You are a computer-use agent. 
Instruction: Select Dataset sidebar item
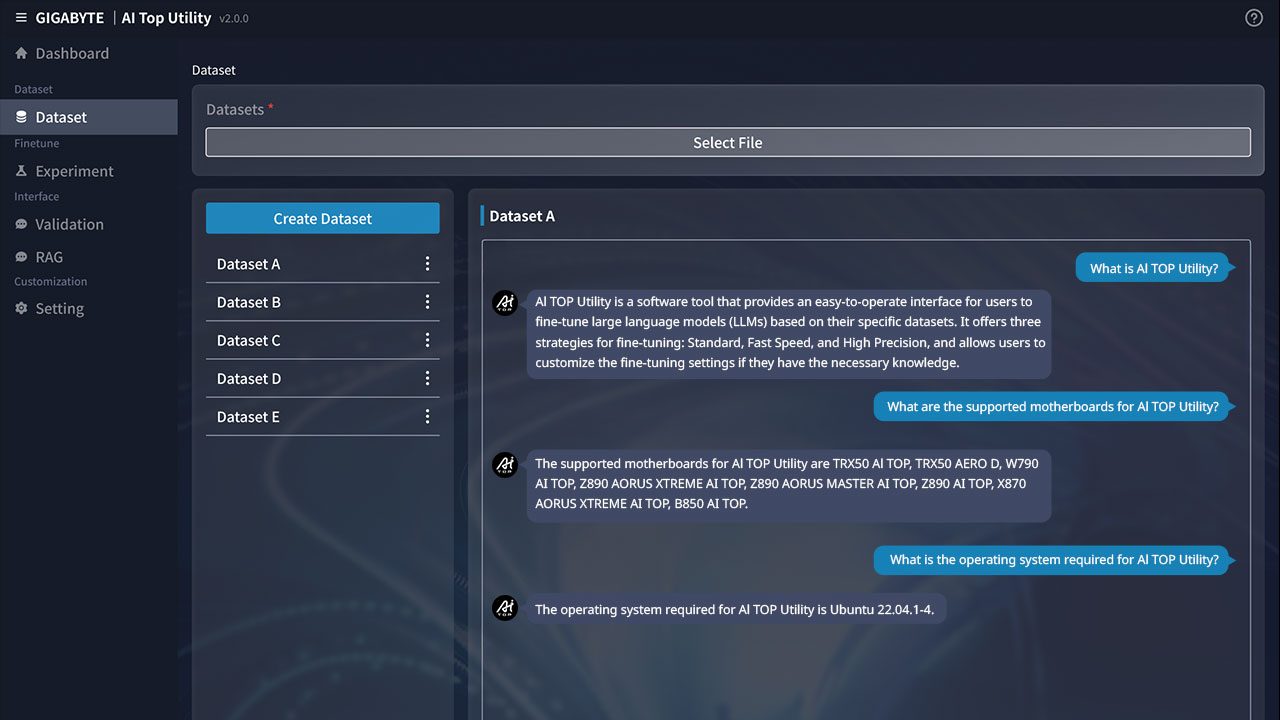point(89,117)
